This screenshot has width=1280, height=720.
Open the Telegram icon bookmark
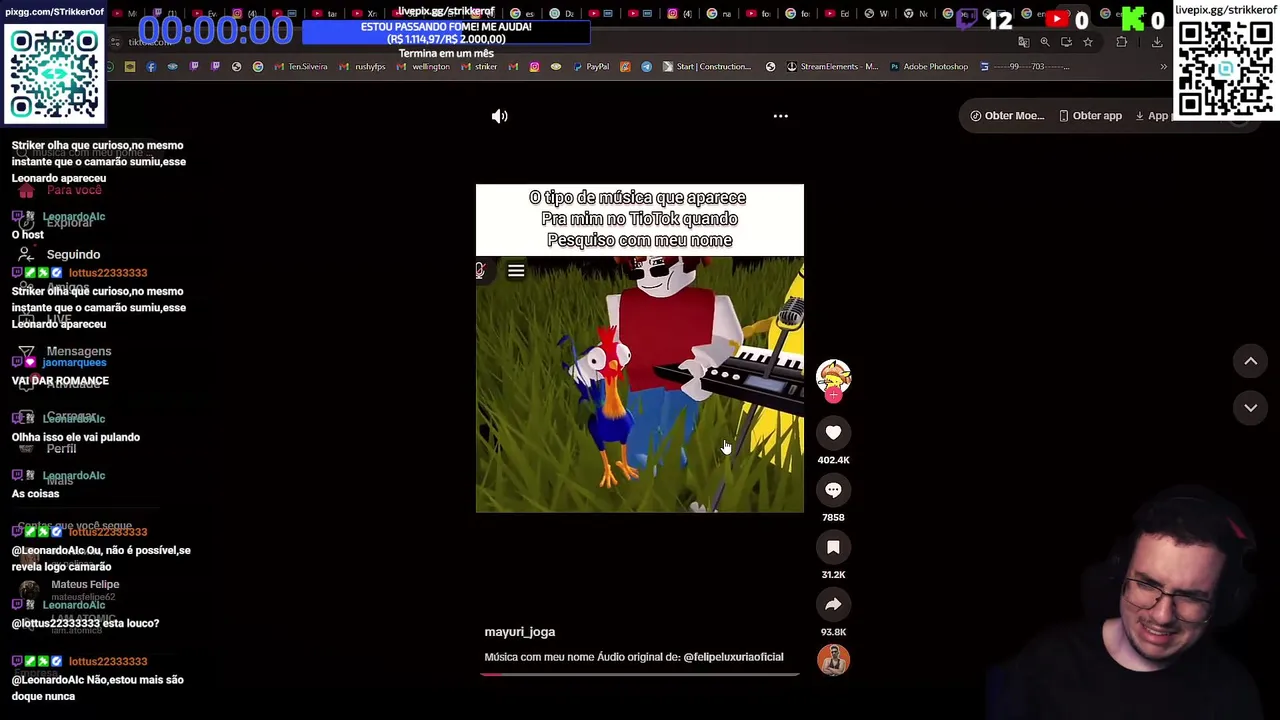point(646,67)
